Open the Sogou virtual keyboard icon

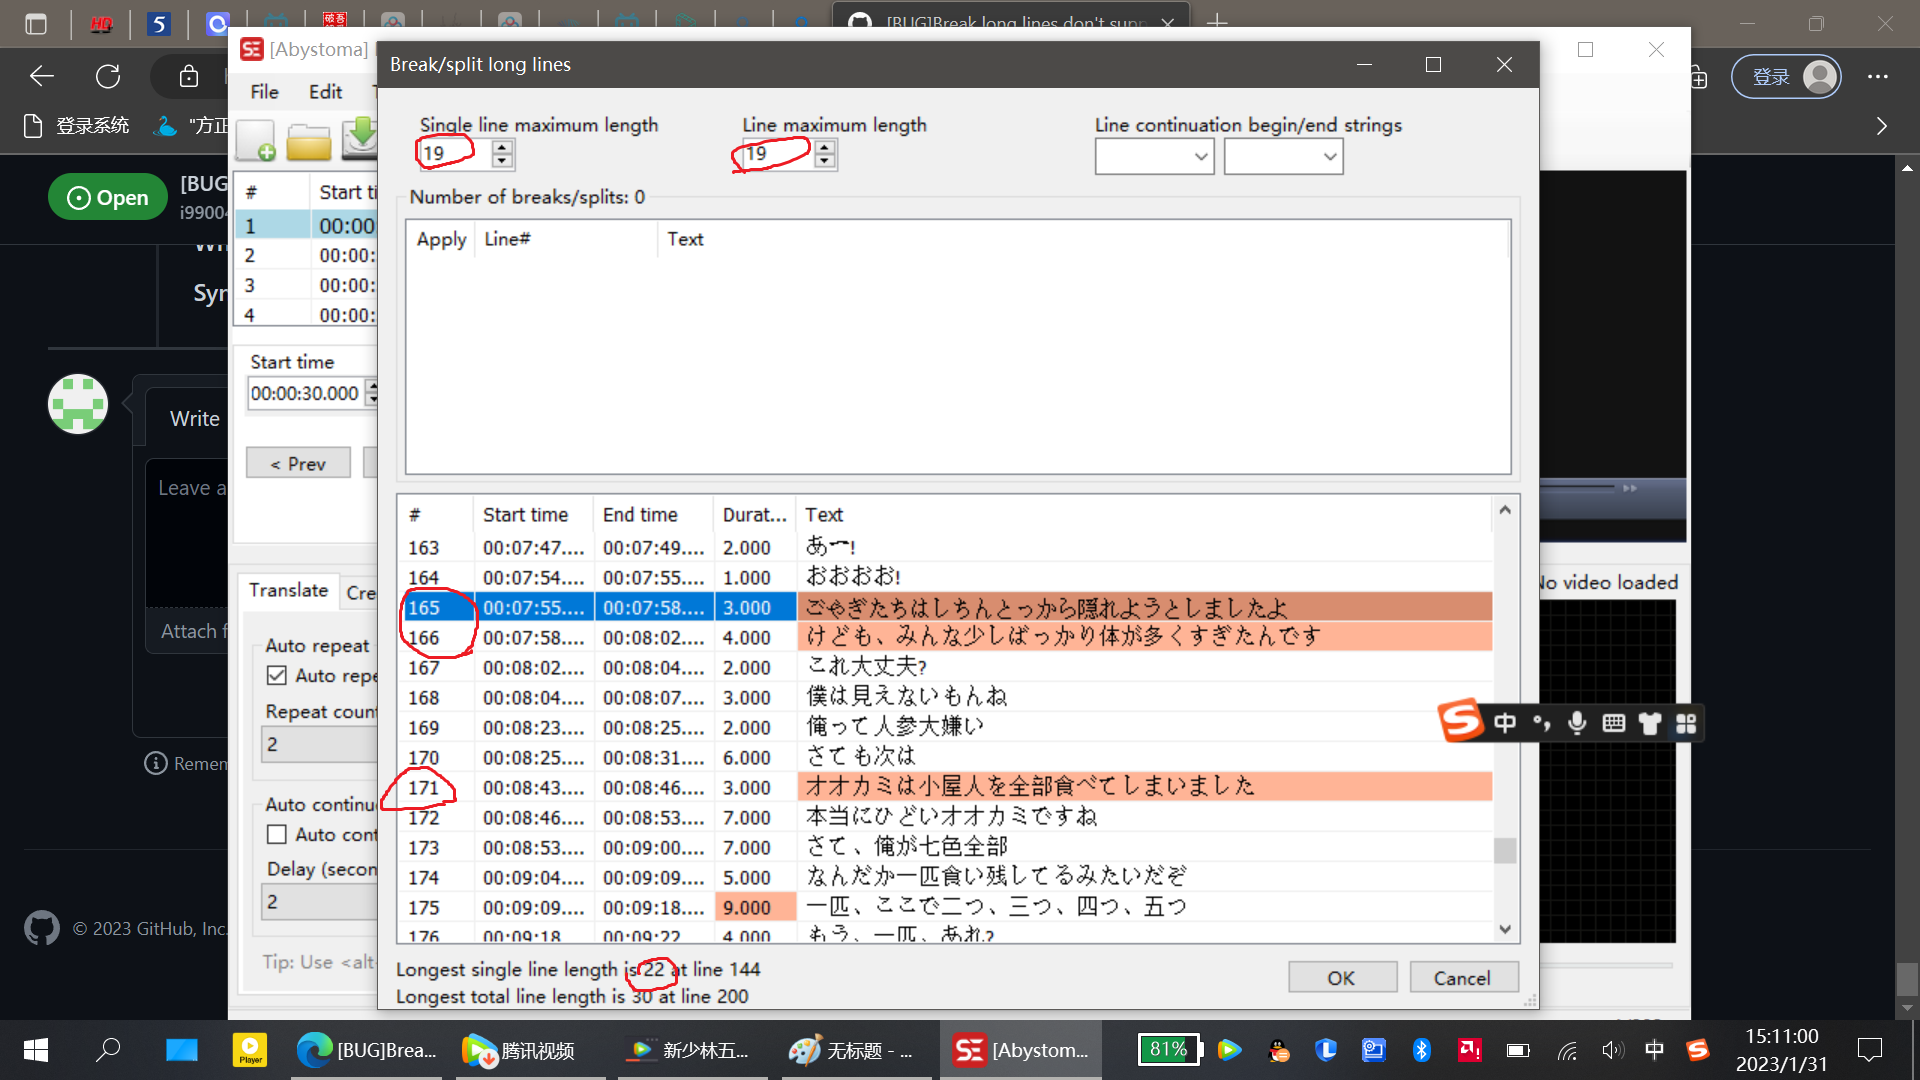(1613, 723)
